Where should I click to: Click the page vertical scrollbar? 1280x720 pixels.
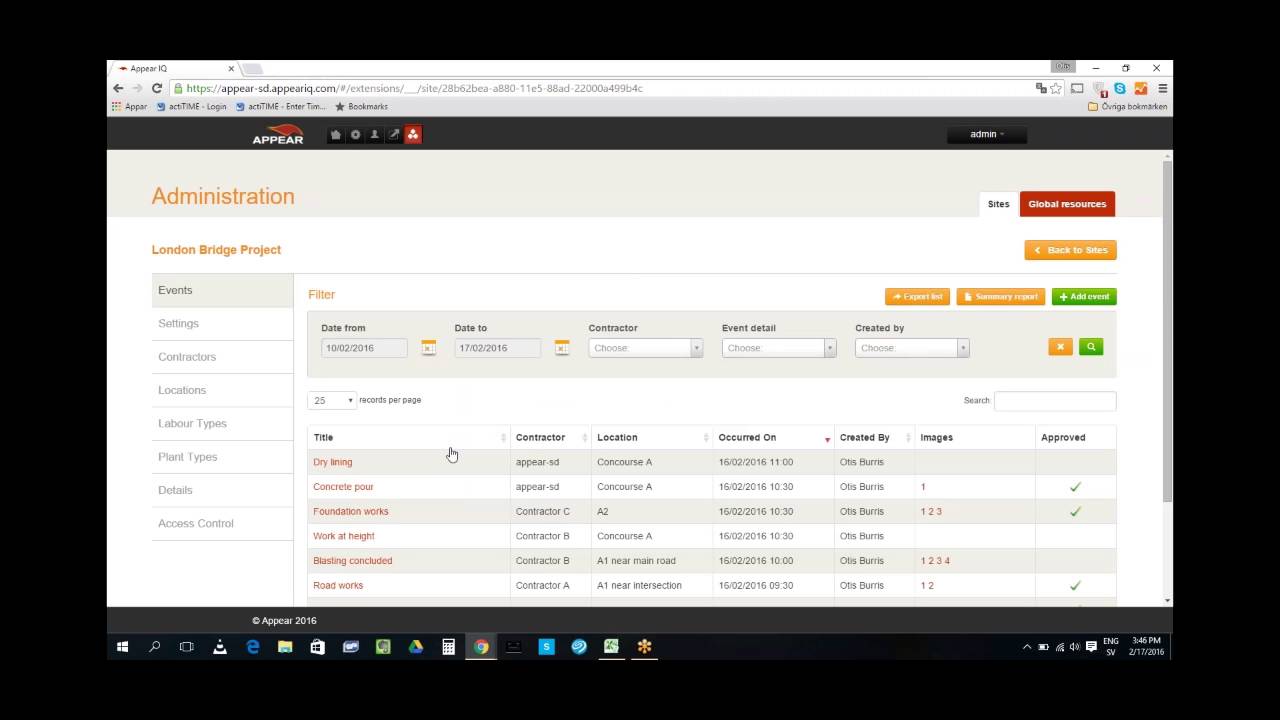pos(1167,330)
